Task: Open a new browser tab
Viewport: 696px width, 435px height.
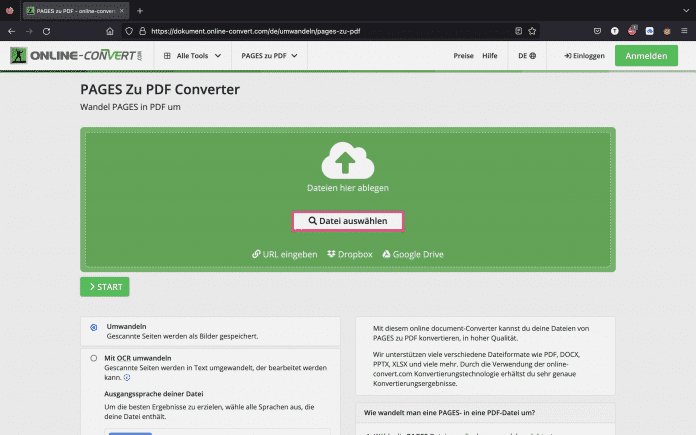Action: [x=140, y=10]
